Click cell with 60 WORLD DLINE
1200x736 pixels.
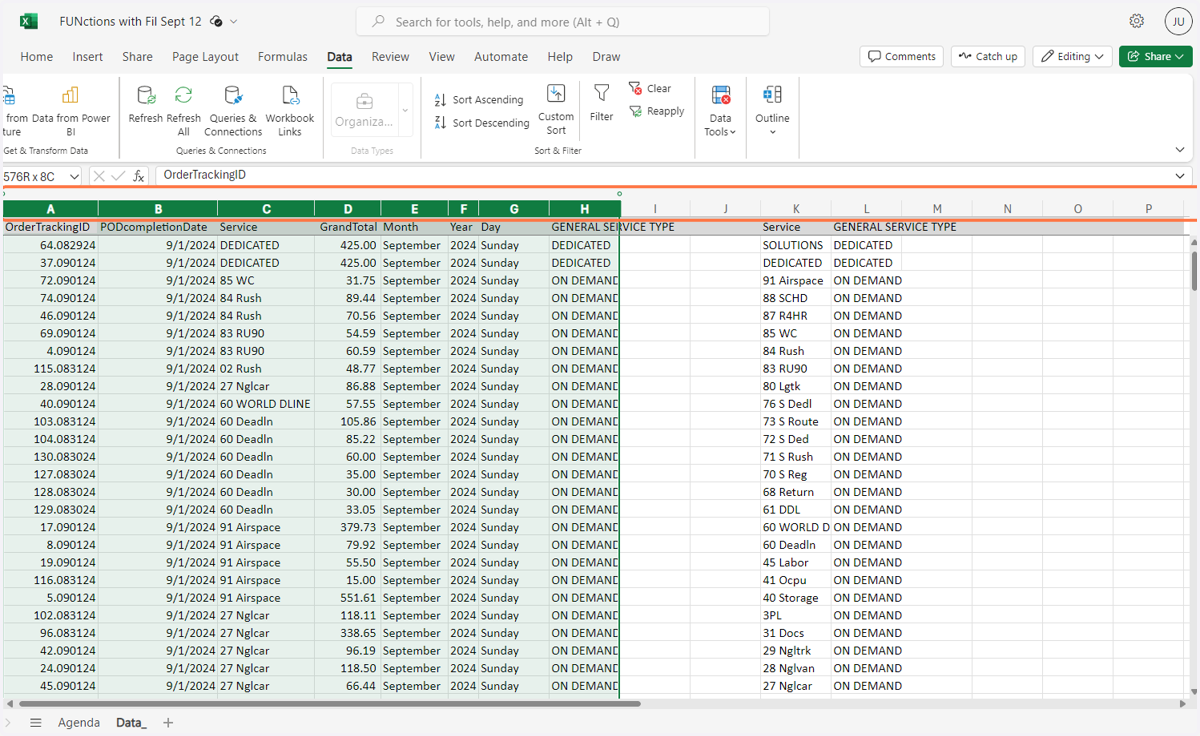pos(265,404)
